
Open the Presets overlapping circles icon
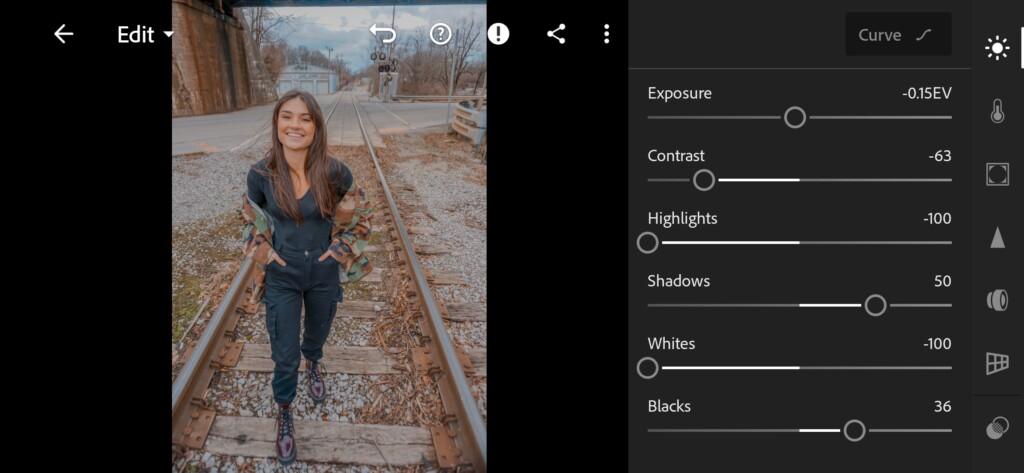(997, 429)
